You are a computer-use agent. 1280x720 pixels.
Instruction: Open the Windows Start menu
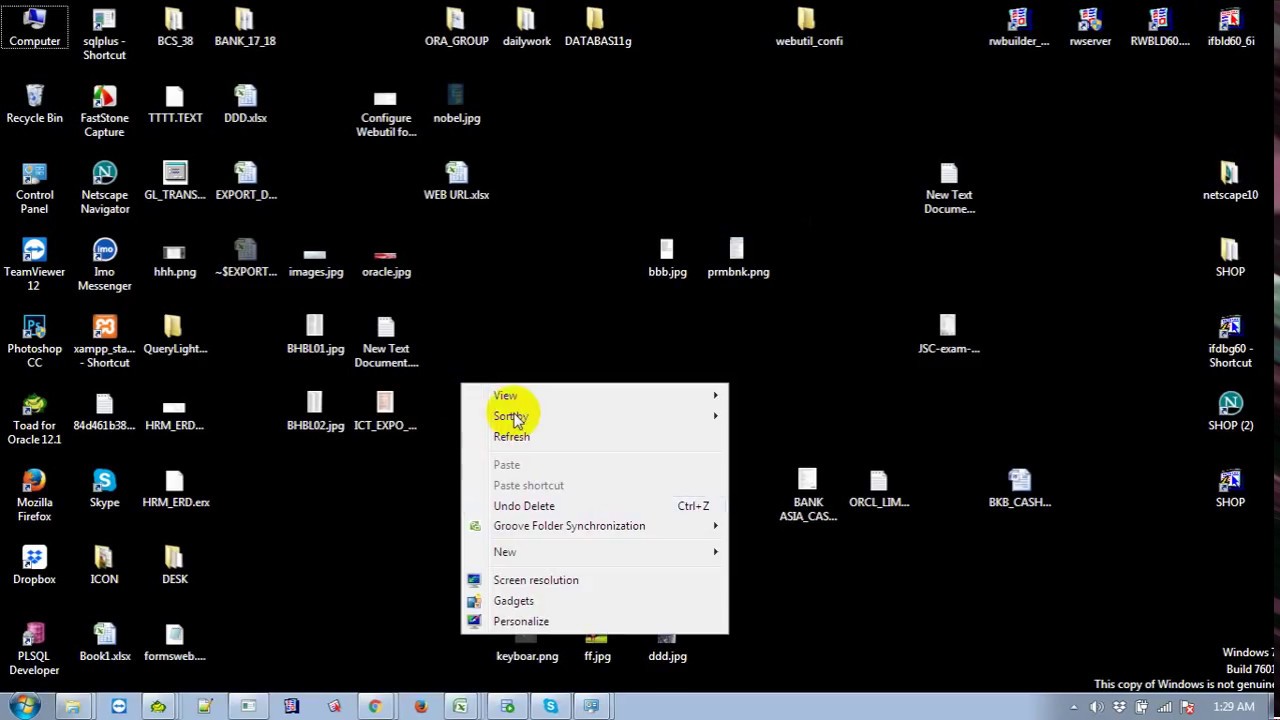click(24, 707)
